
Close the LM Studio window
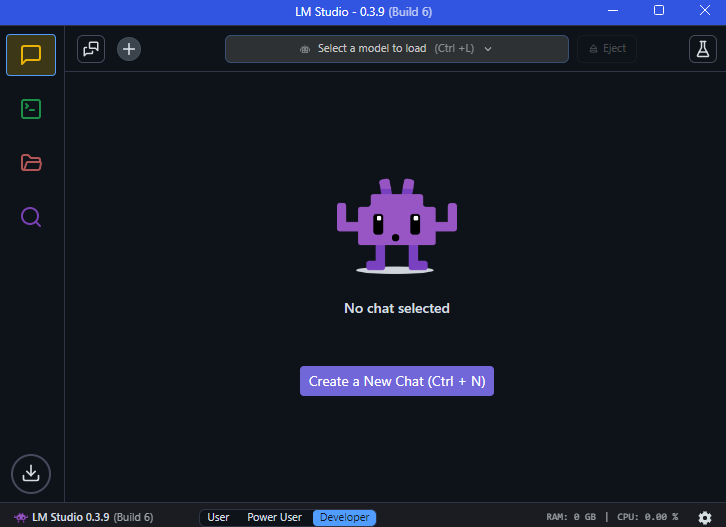click(x=705, y=11)
